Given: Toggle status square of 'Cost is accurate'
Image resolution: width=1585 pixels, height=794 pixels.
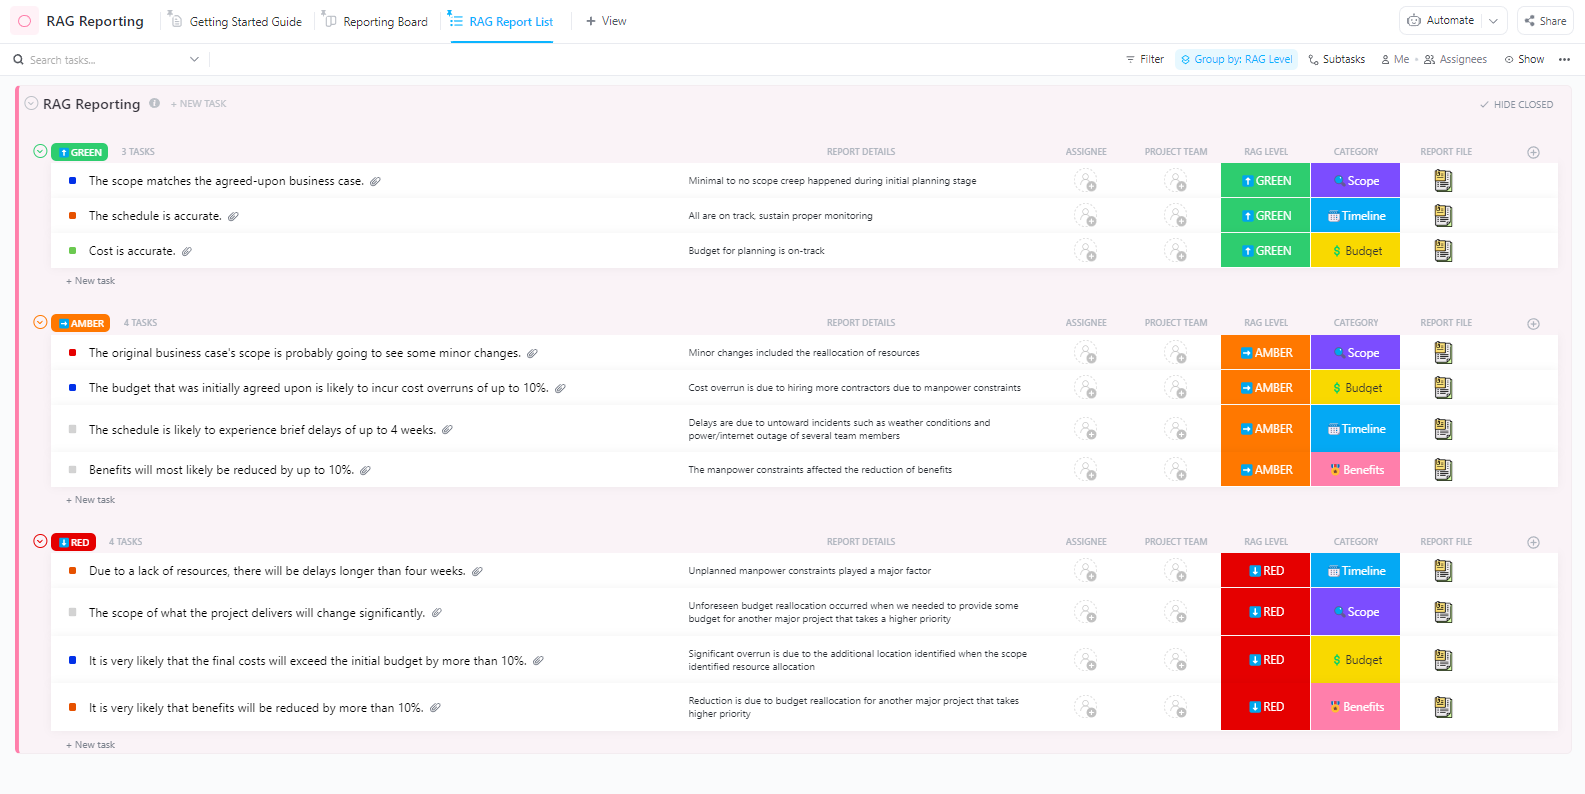Looking at the screenshot, I should [x=72, y=251].
